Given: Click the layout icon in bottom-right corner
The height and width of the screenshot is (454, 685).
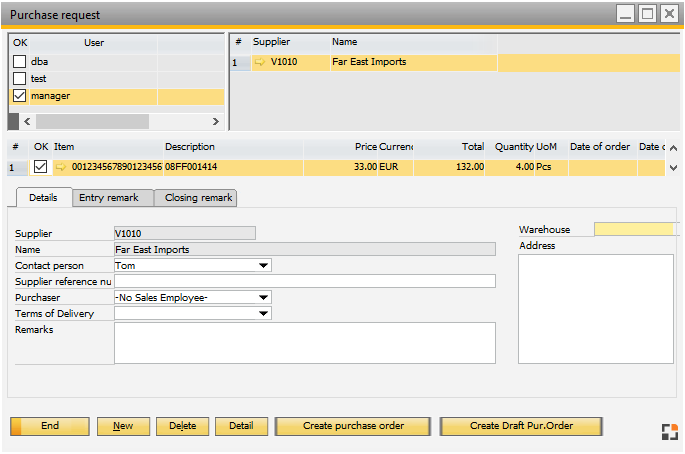Looking at the screenshot, I should click(670, 432).
